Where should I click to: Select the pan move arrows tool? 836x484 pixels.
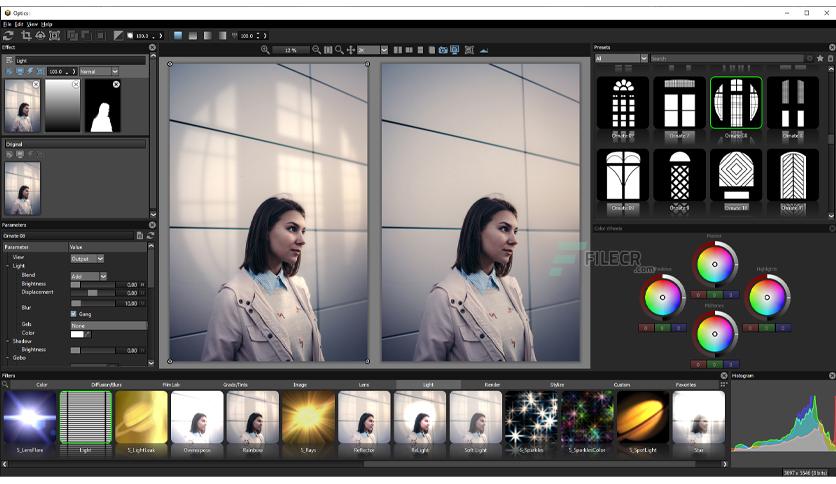coord(350,50)
